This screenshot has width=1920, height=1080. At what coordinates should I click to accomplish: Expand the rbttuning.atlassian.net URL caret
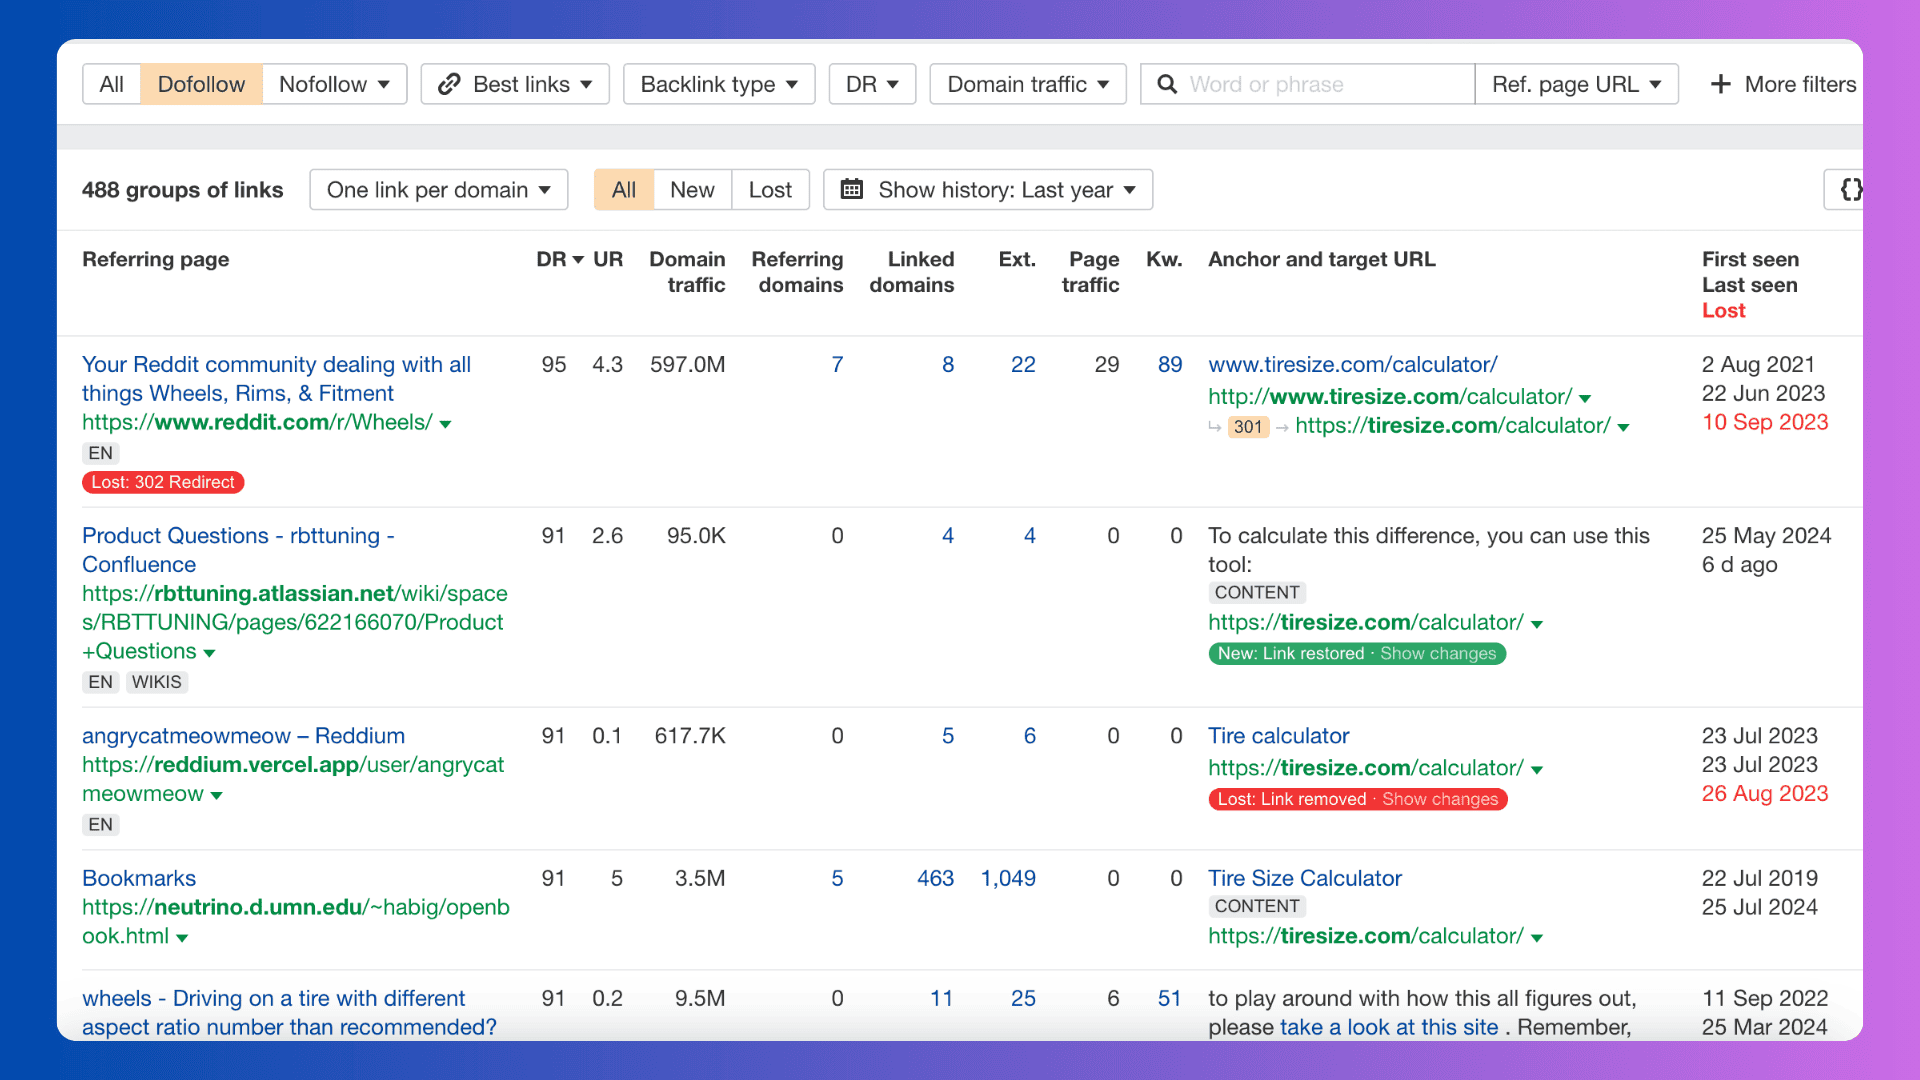209,653
